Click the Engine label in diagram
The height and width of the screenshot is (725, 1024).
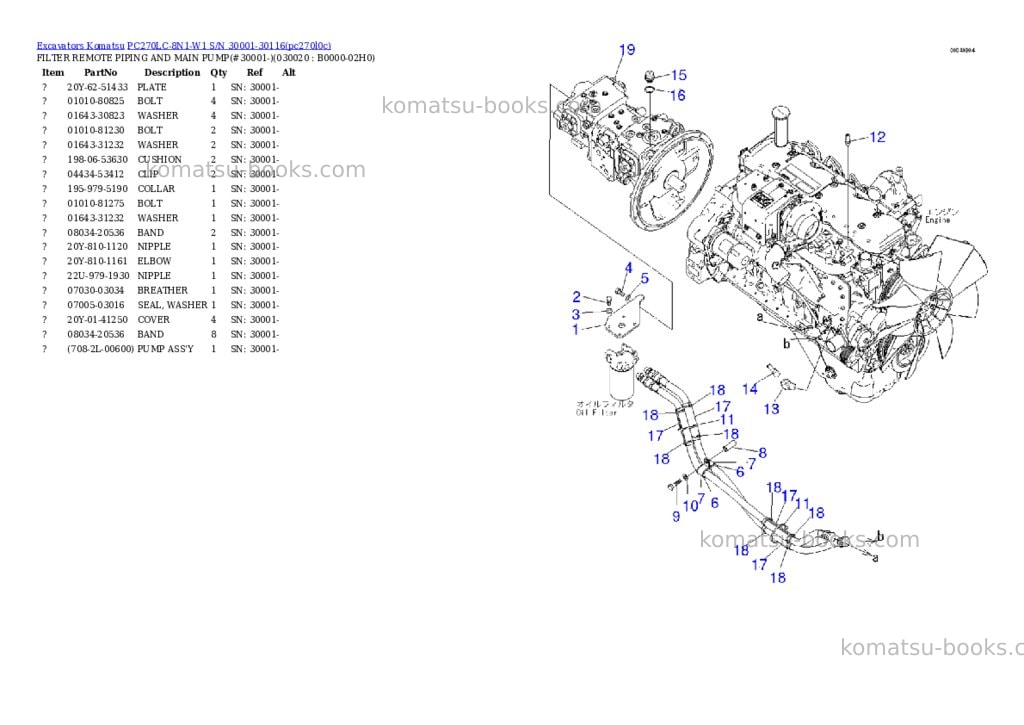click(937, 220)
